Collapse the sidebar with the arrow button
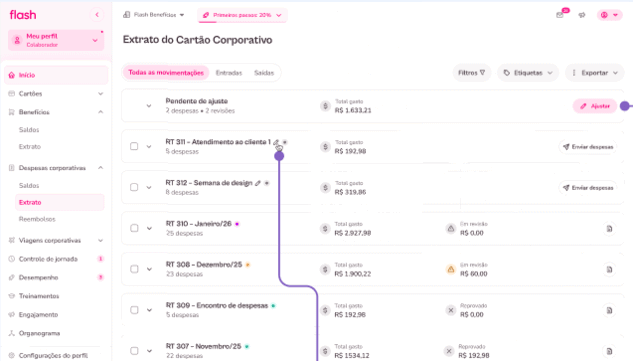 tap(97, 15)
